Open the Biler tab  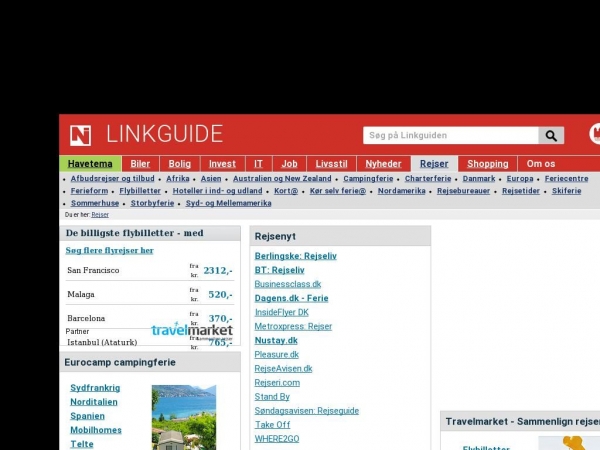coord(140,164)
